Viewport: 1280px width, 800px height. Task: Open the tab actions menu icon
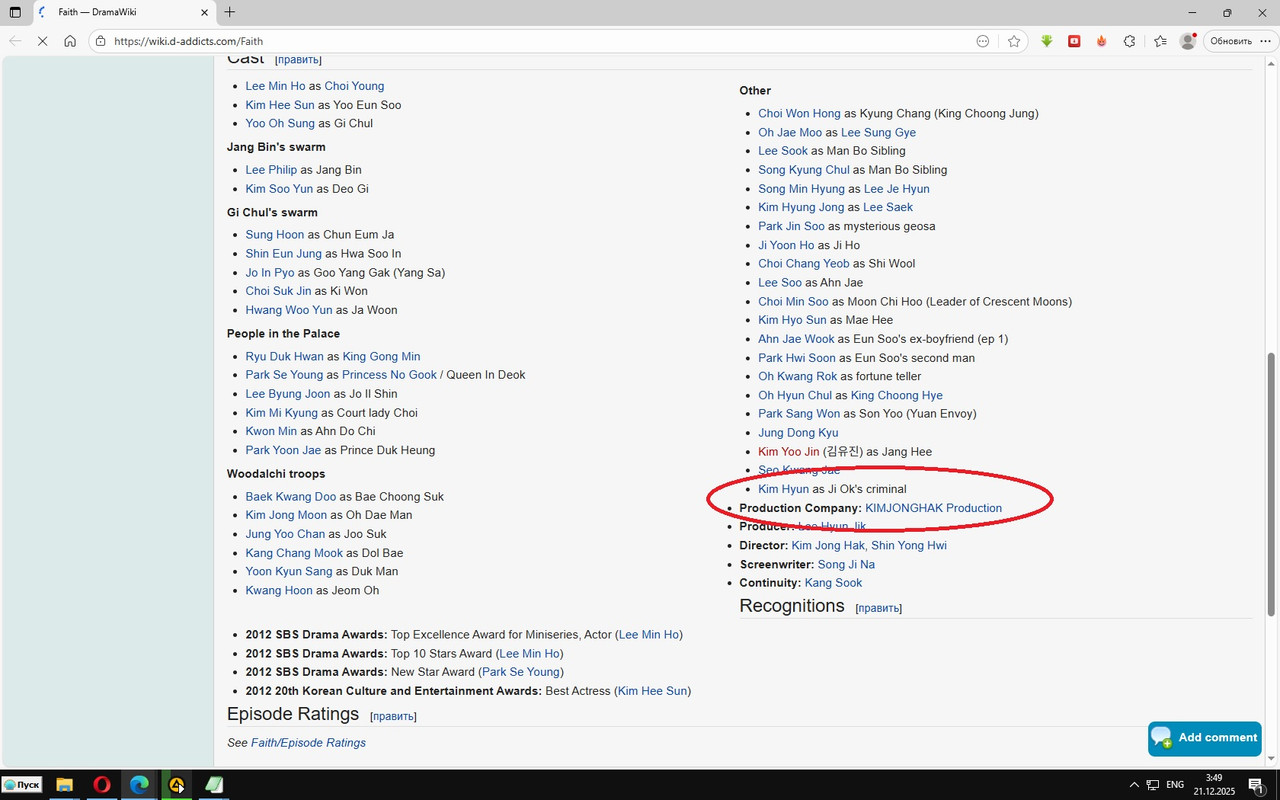tap(15, 12)
